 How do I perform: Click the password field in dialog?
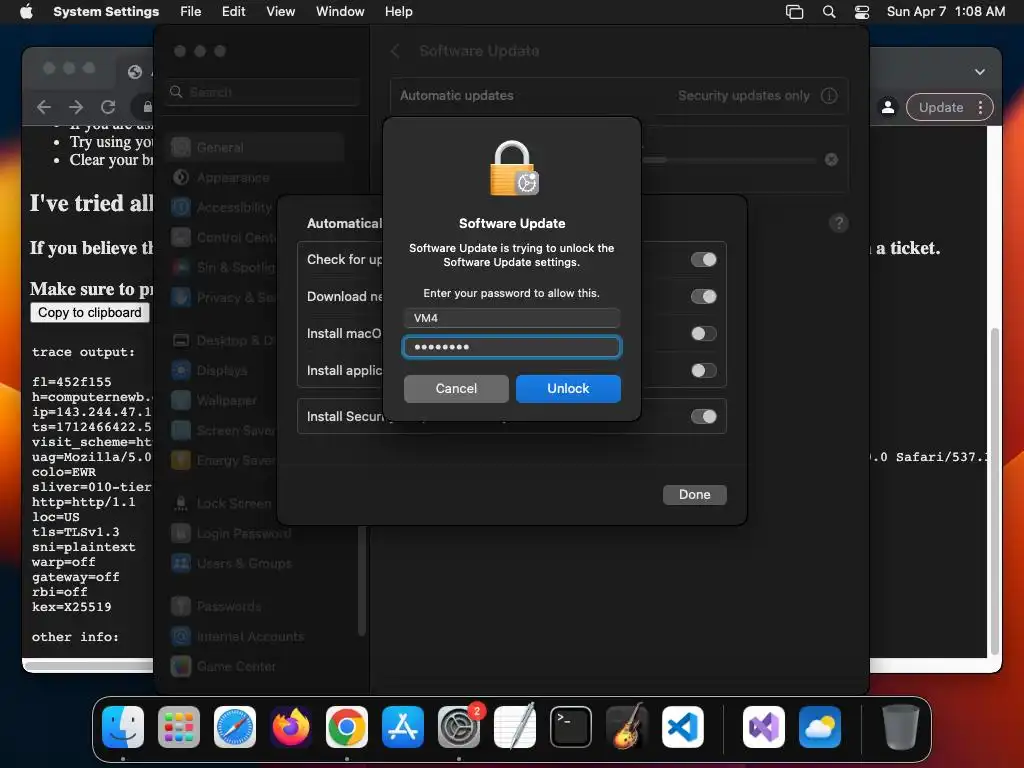[x=511, y=347]
